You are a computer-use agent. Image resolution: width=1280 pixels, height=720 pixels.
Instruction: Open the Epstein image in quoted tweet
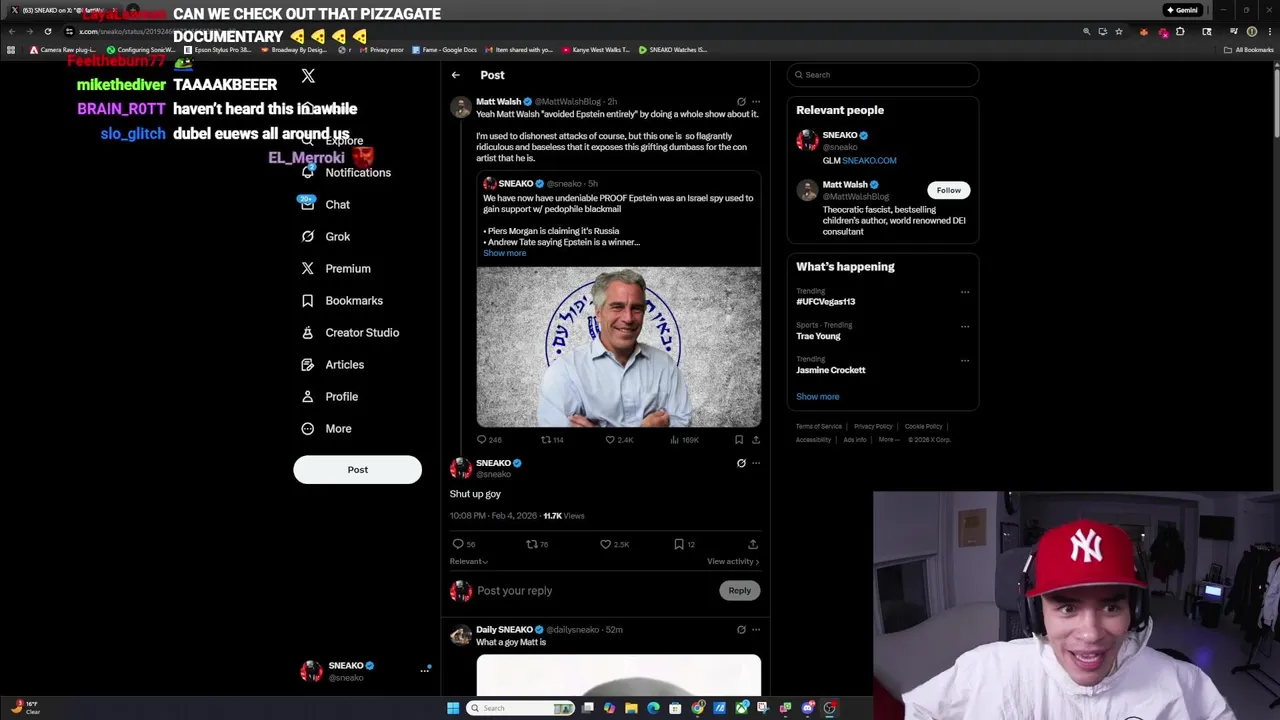[618, 346]
